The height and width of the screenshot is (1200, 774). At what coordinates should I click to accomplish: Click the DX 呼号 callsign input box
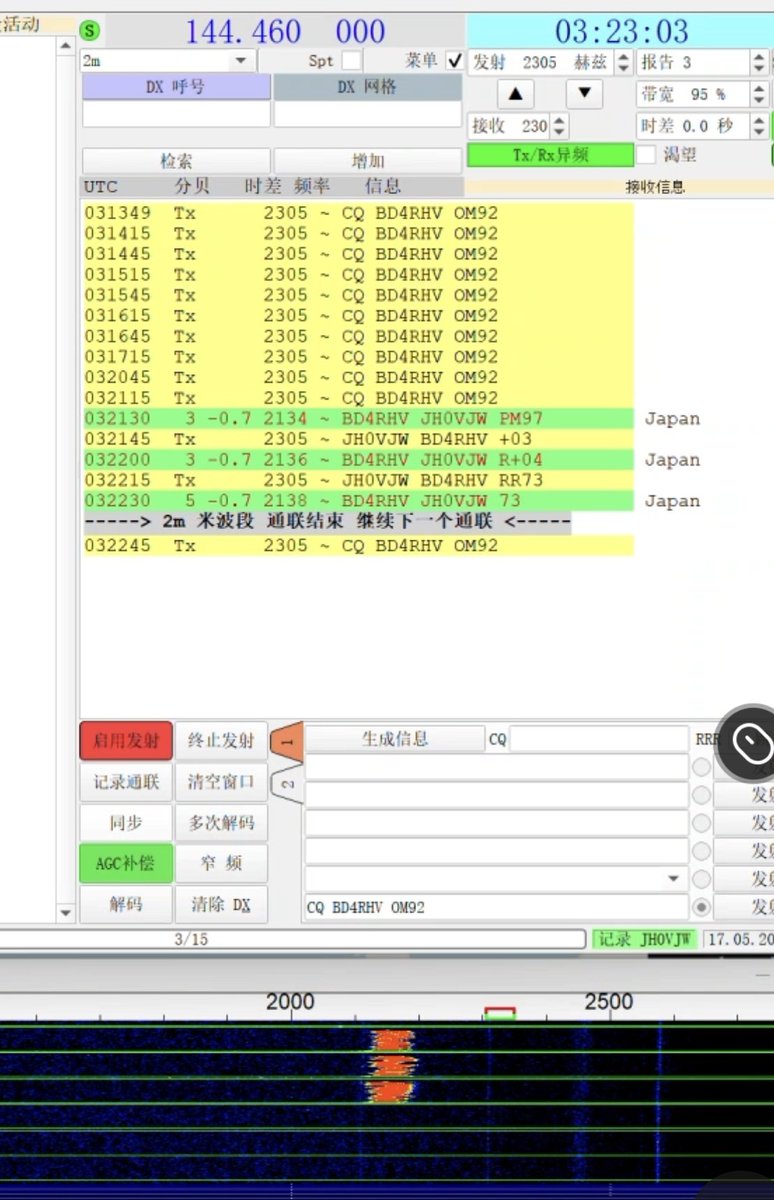(176, 114)
